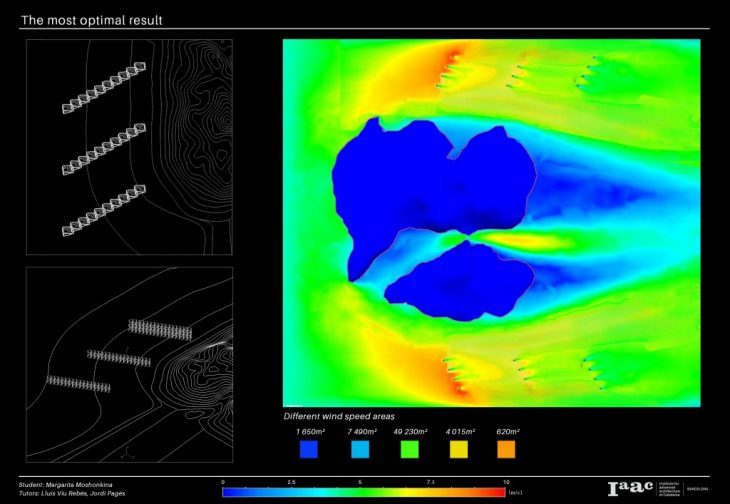Click 'The most optimal result' title

tap(93, 20)
